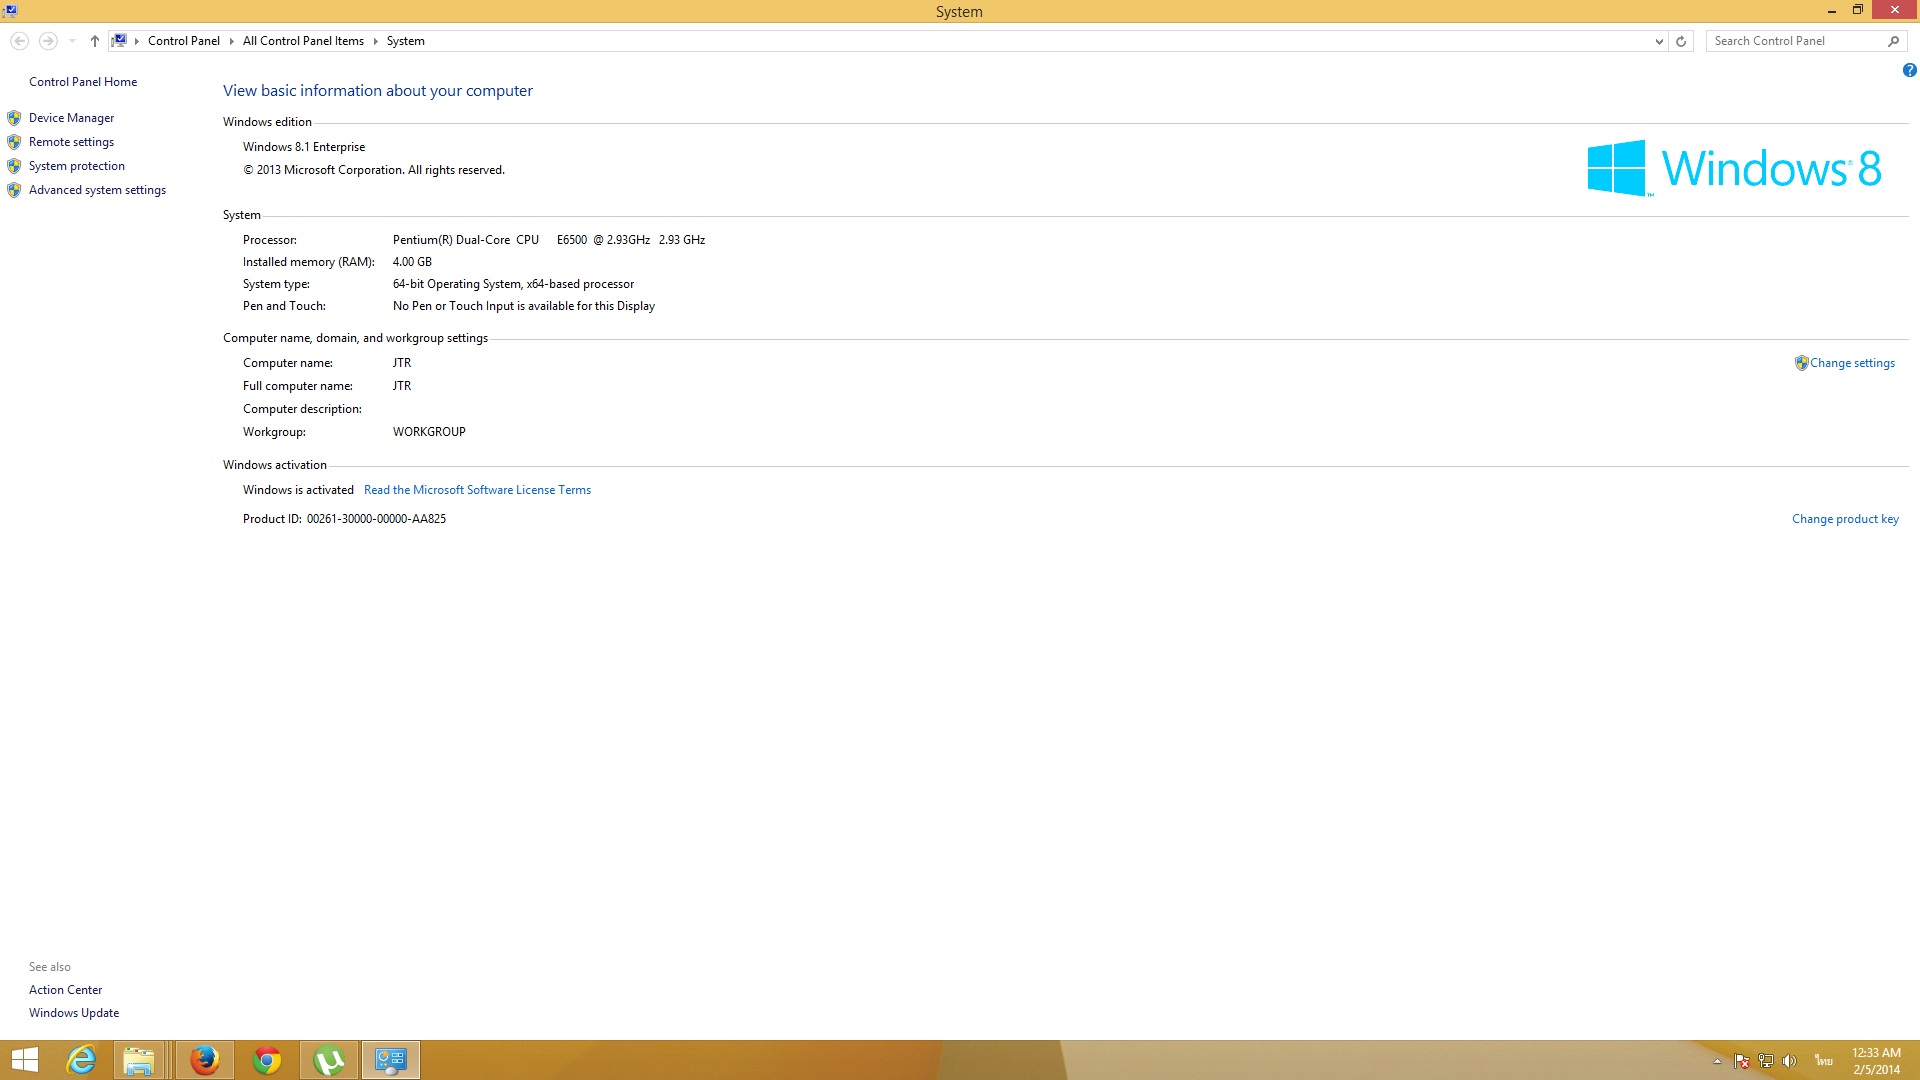Open recent locations dropdown arrow
Screen dimensions: 1920x1080
click(72, 41)
